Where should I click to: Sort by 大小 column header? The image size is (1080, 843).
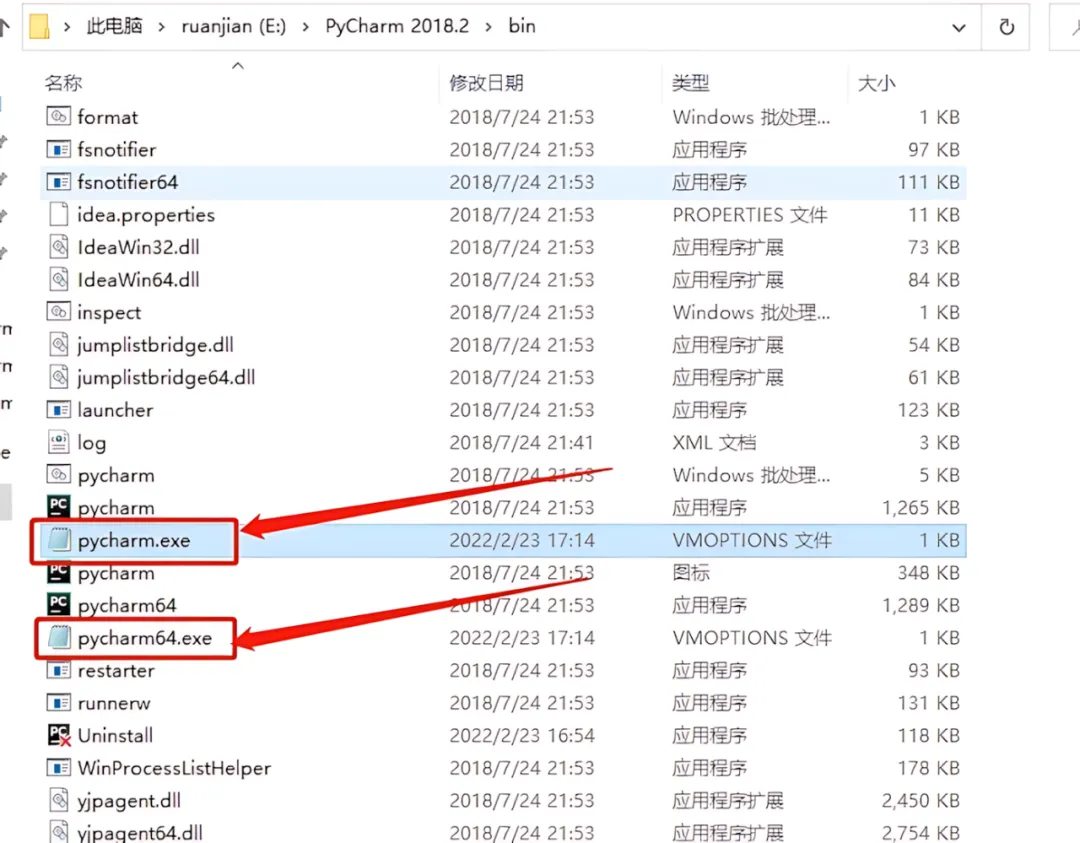pos(876,83)
